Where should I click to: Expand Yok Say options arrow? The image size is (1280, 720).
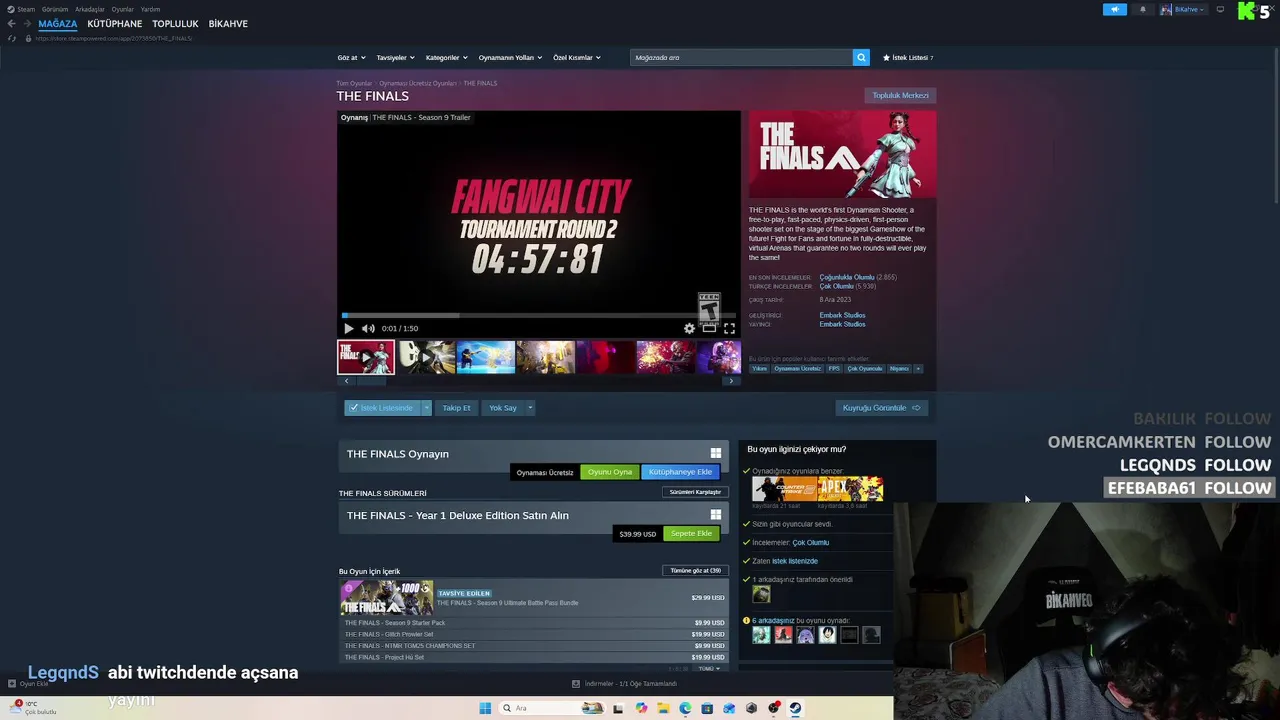pyautogui.click(x=530, y=408)
